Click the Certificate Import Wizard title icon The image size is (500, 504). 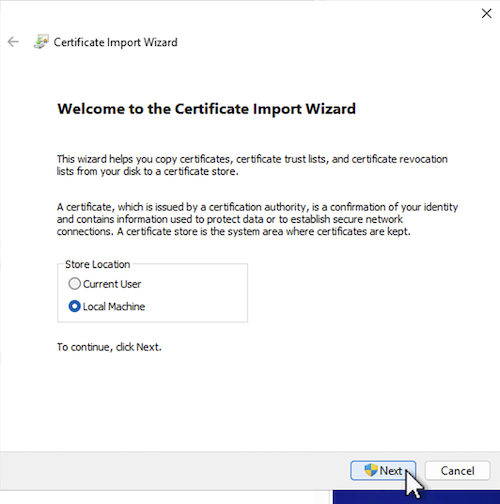point(41,42)
